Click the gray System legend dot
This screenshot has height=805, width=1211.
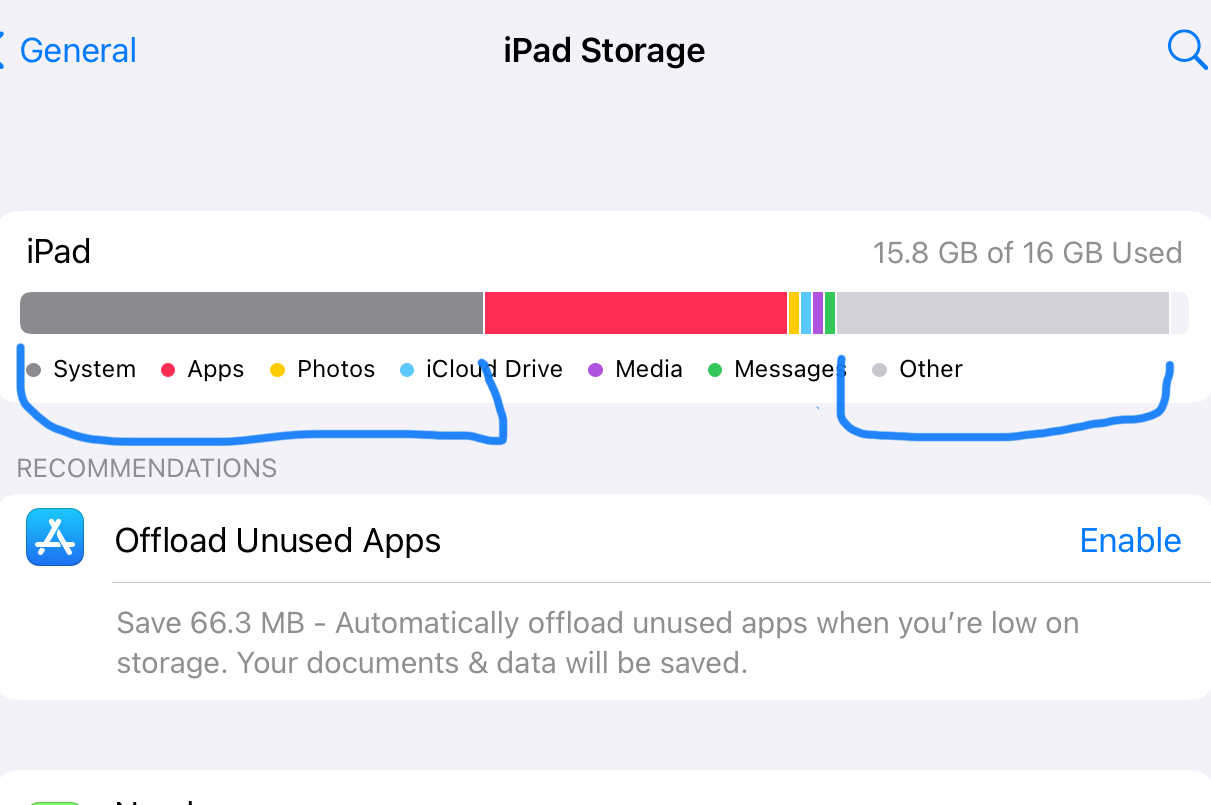(34, 370)
